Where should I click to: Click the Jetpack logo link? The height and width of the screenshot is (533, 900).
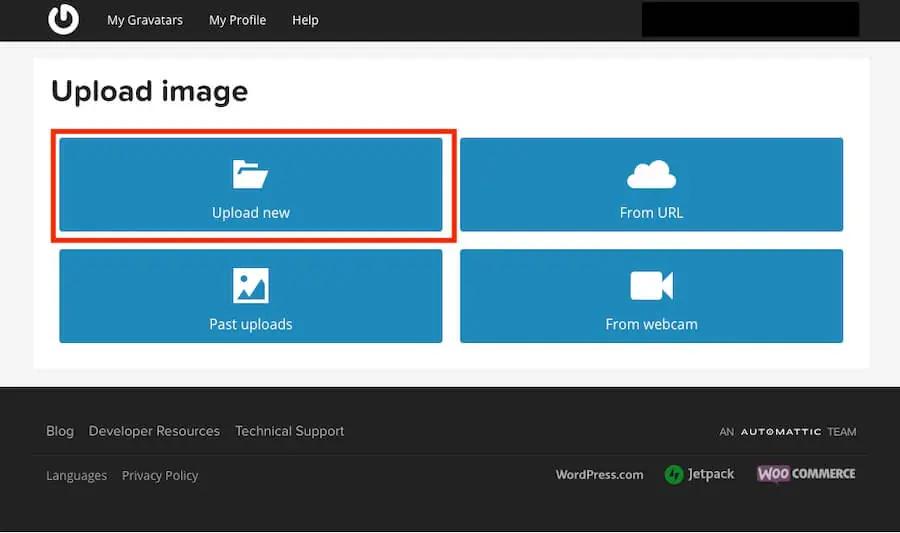(699, 474)
